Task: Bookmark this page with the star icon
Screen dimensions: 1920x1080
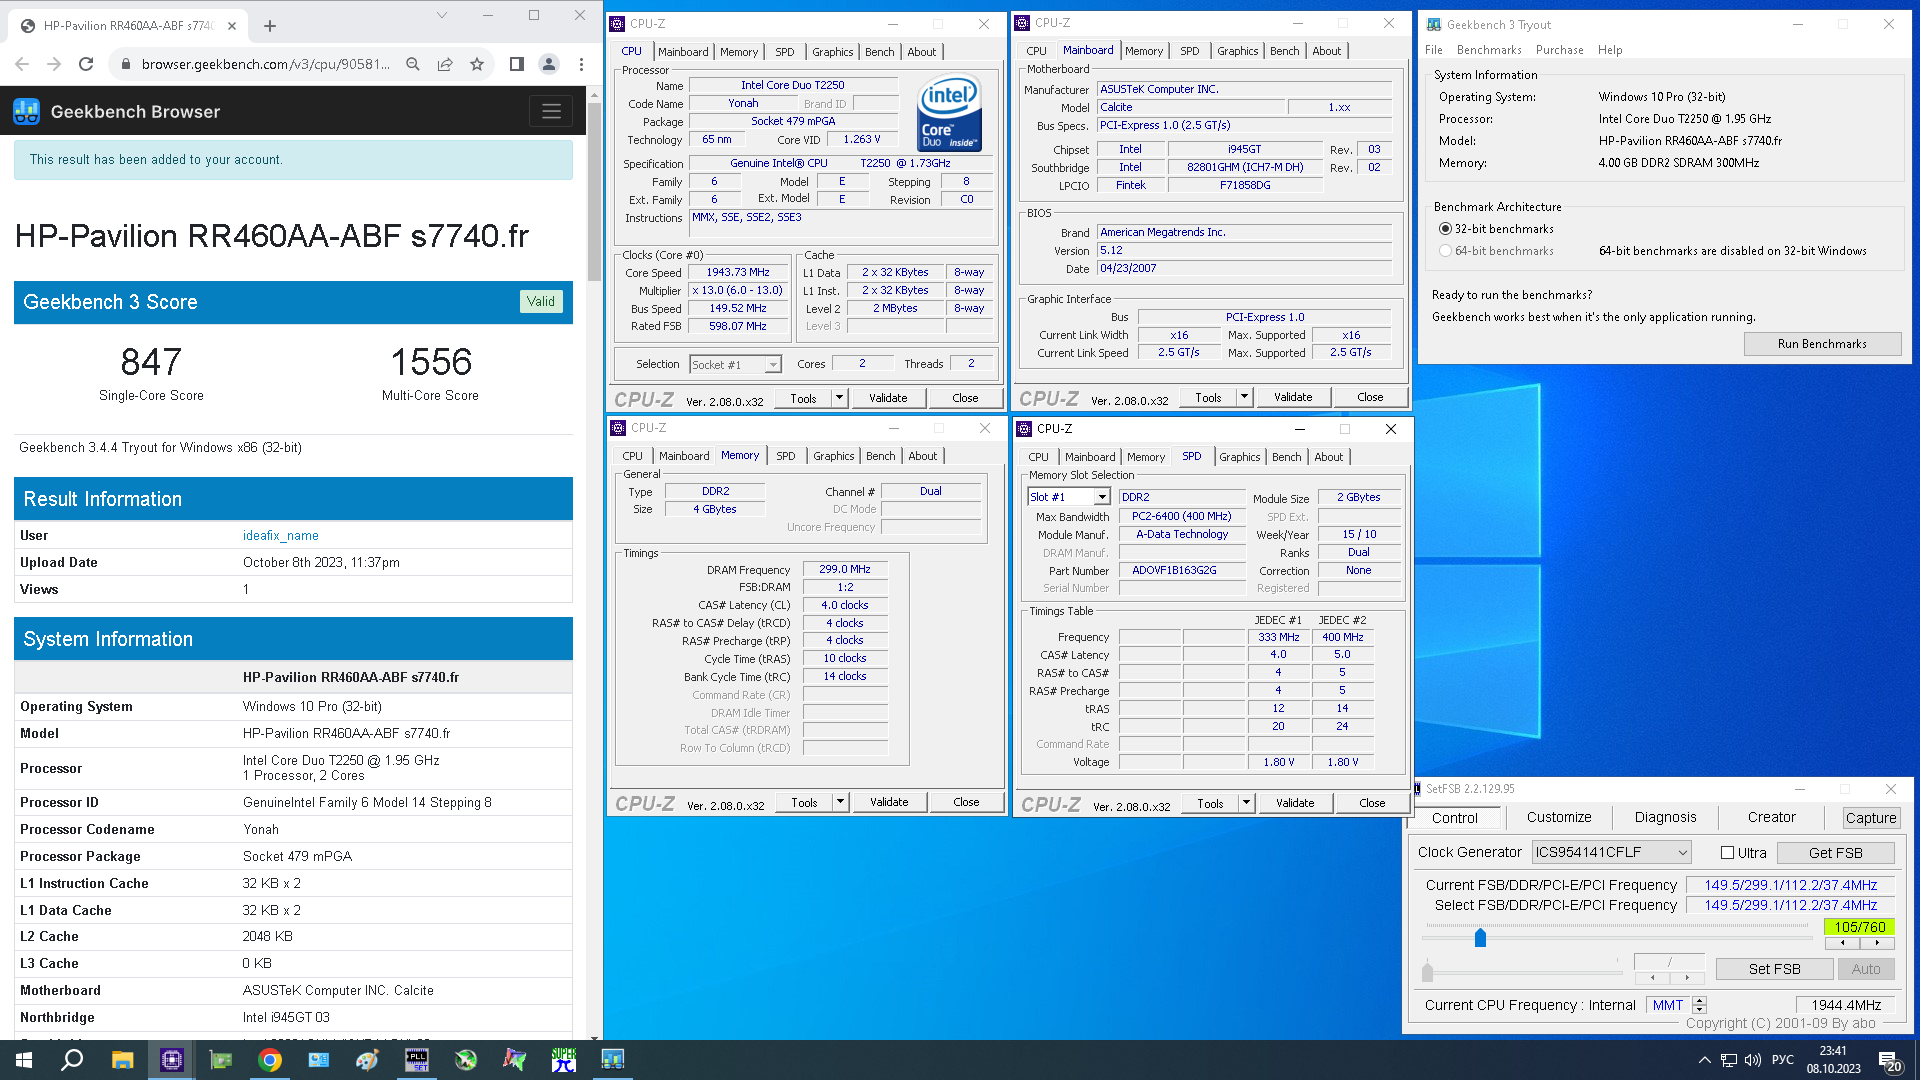Action: coord(477,64)
